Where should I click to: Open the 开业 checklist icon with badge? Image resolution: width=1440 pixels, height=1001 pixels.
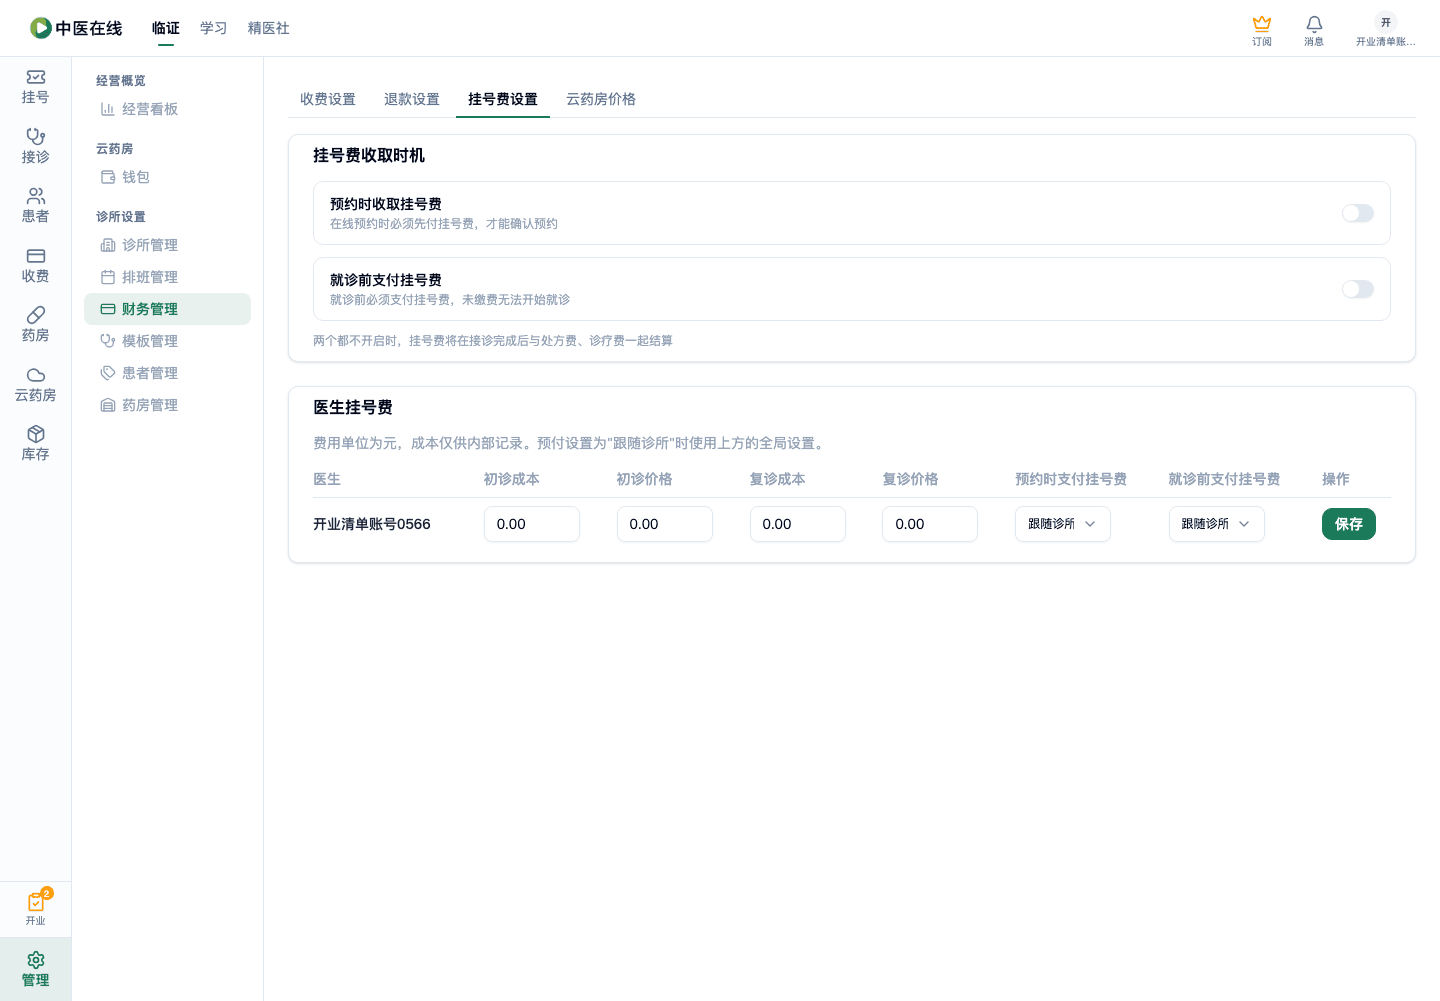click(35, 908)
